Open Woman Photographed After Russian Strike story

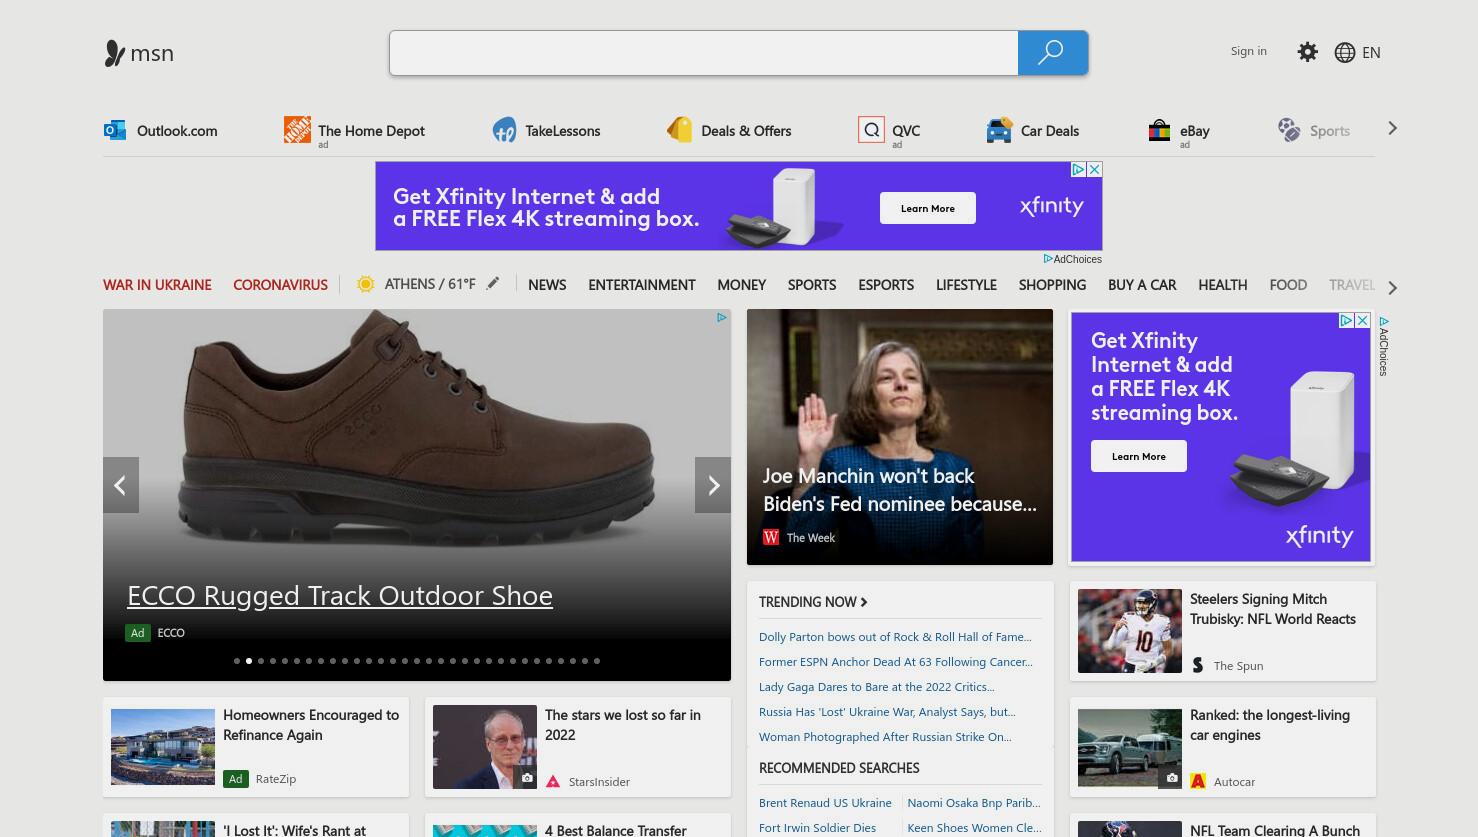coord(885,737)
